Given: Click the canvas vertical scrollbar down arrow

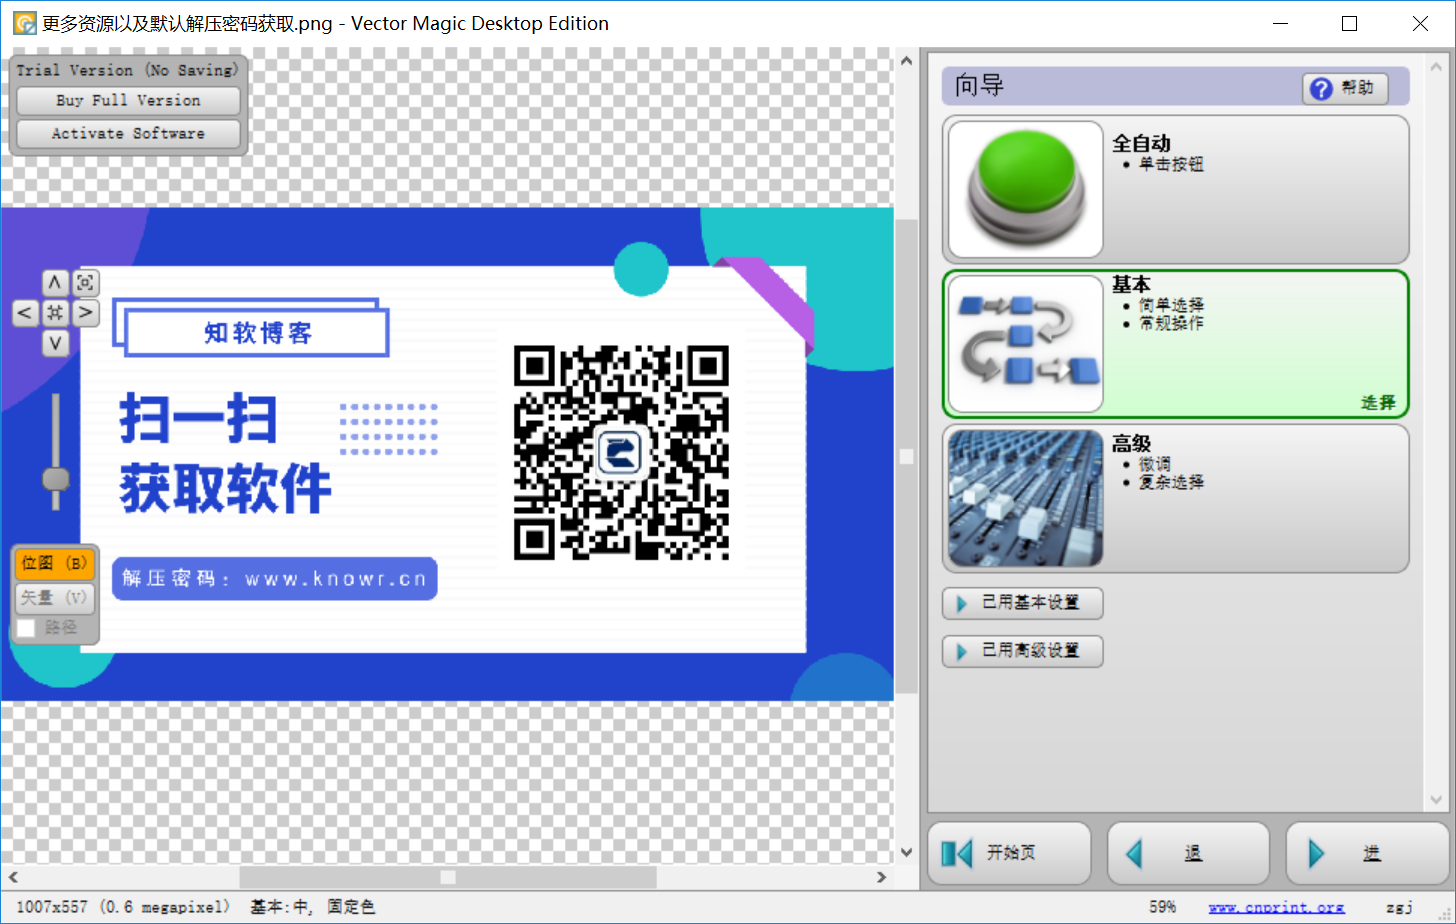Looking at the screenshot, I should (x=907, y=853).
